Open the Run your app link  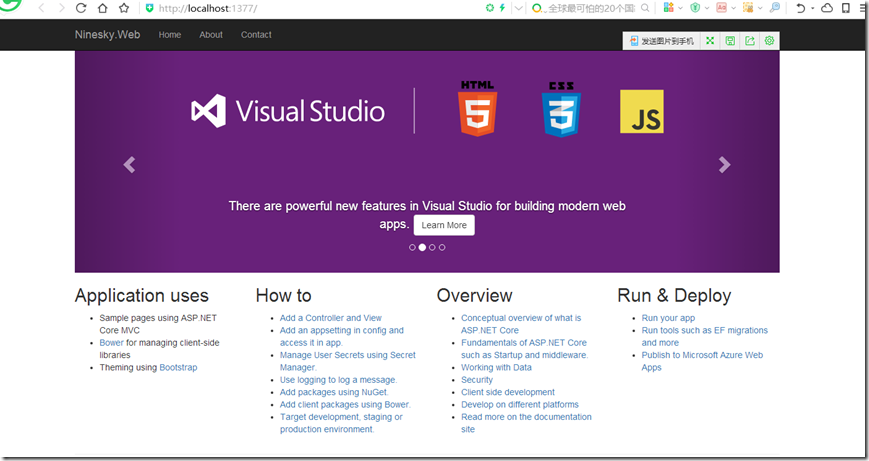click(x=668, y=318)
